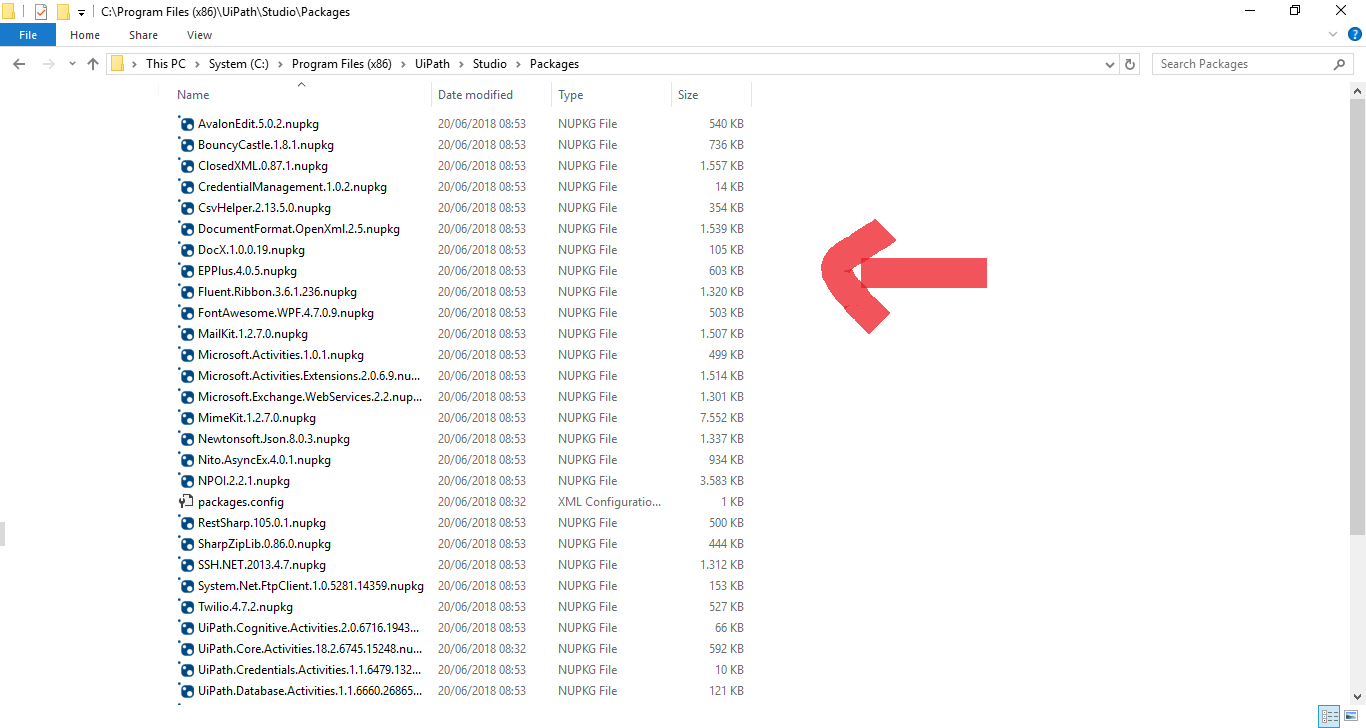
Task: Click the magnifier icon in the search box
Action: tap(1340, 64)
